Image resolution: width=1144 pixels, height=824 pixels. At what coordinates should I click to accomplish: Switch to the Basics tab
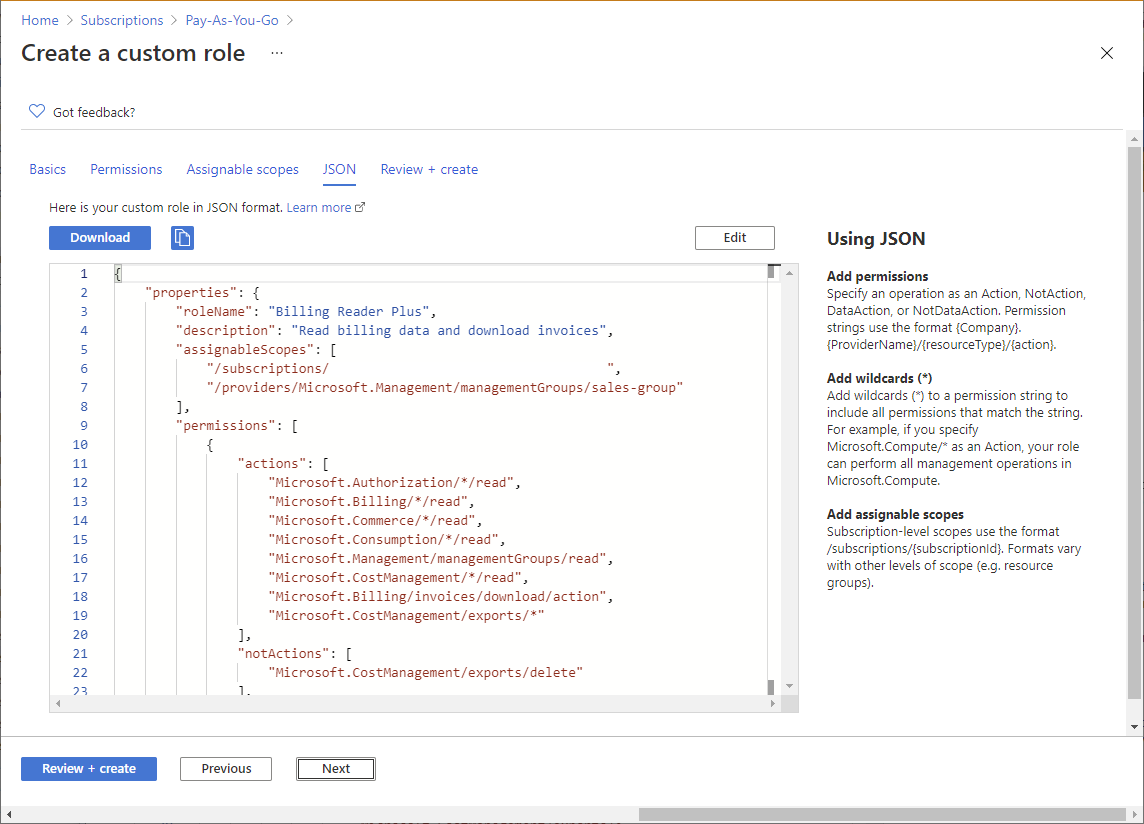coord(47,170)
